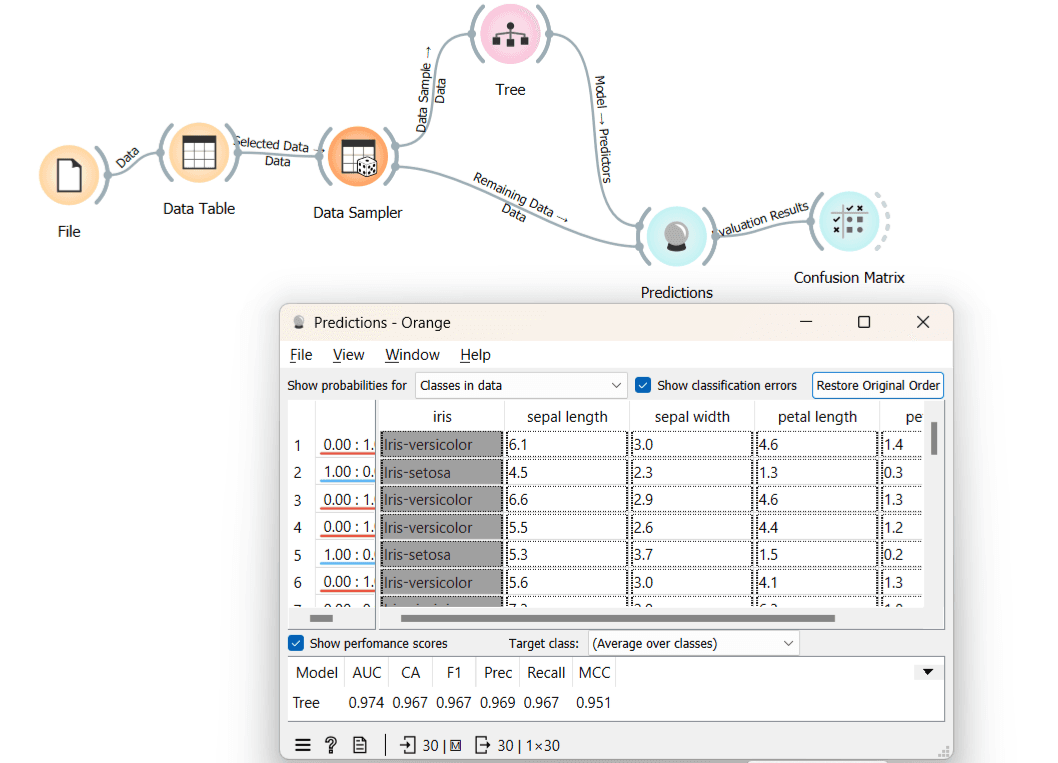Open the File widget node

[x=69, y=175]
